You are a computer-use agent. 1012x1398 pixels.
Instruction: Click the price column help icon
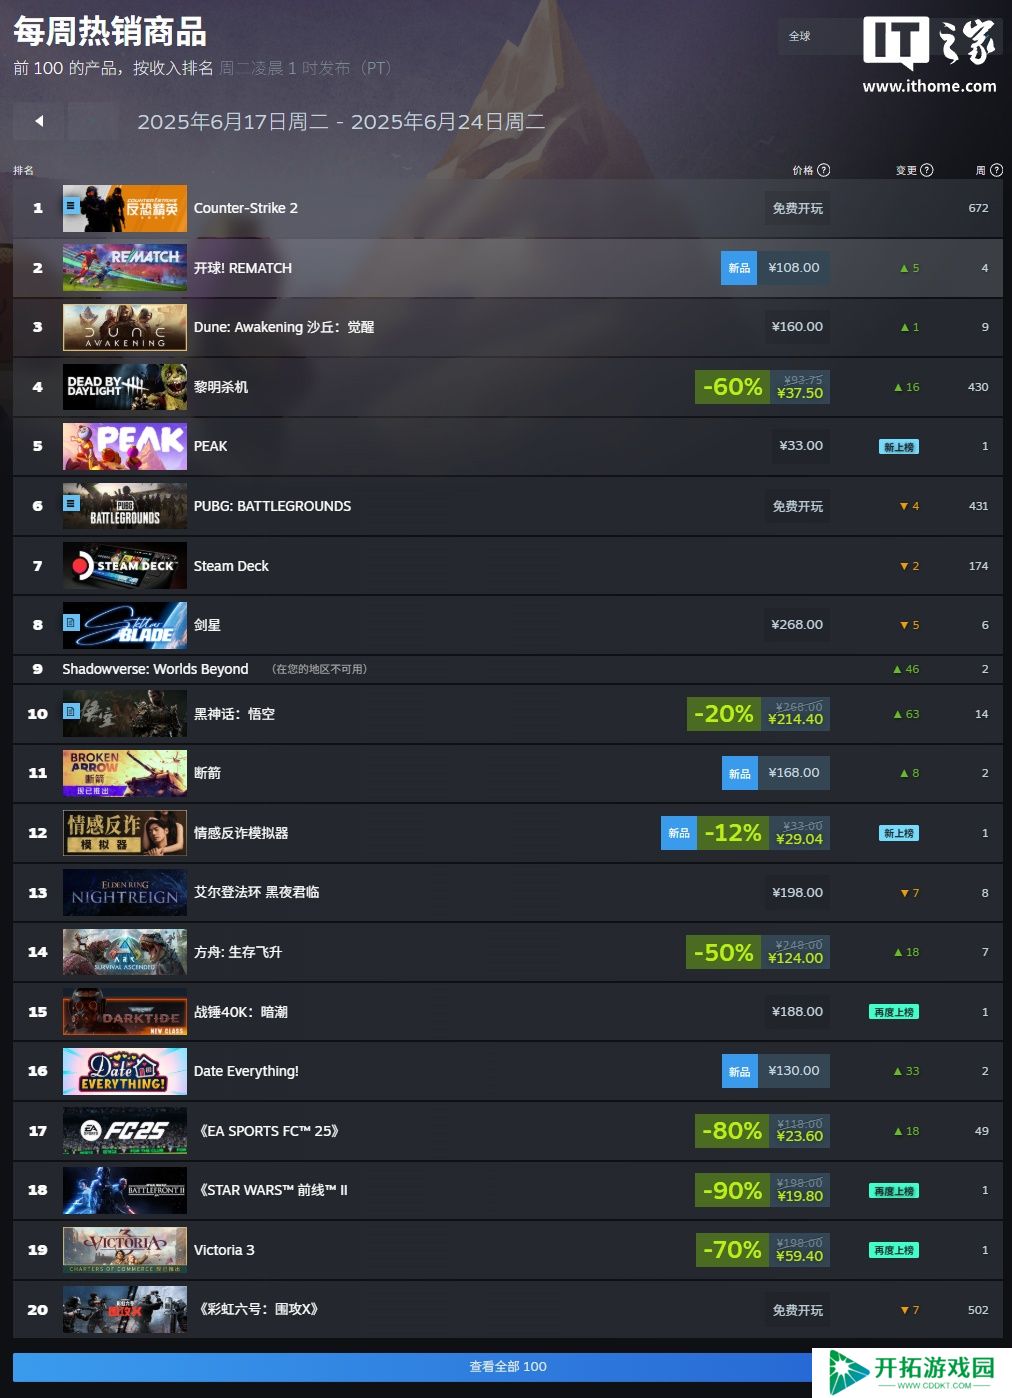[x=824, y=170]
